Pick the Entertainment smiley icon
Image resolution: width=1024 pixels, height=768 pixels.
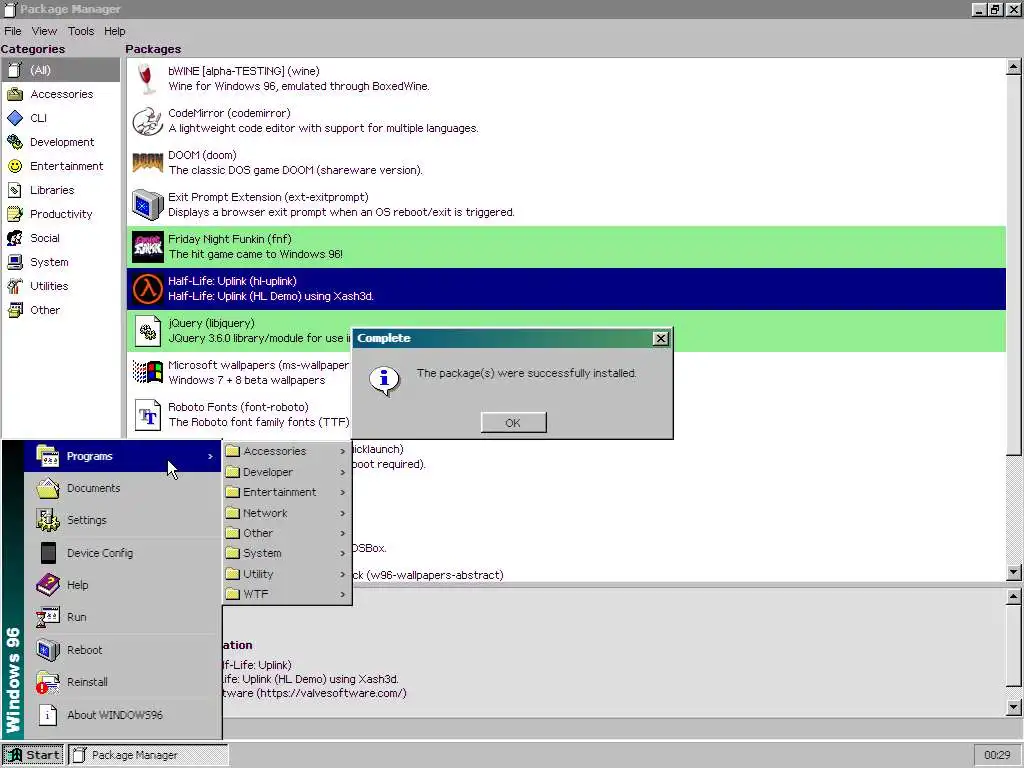point(15,166)
